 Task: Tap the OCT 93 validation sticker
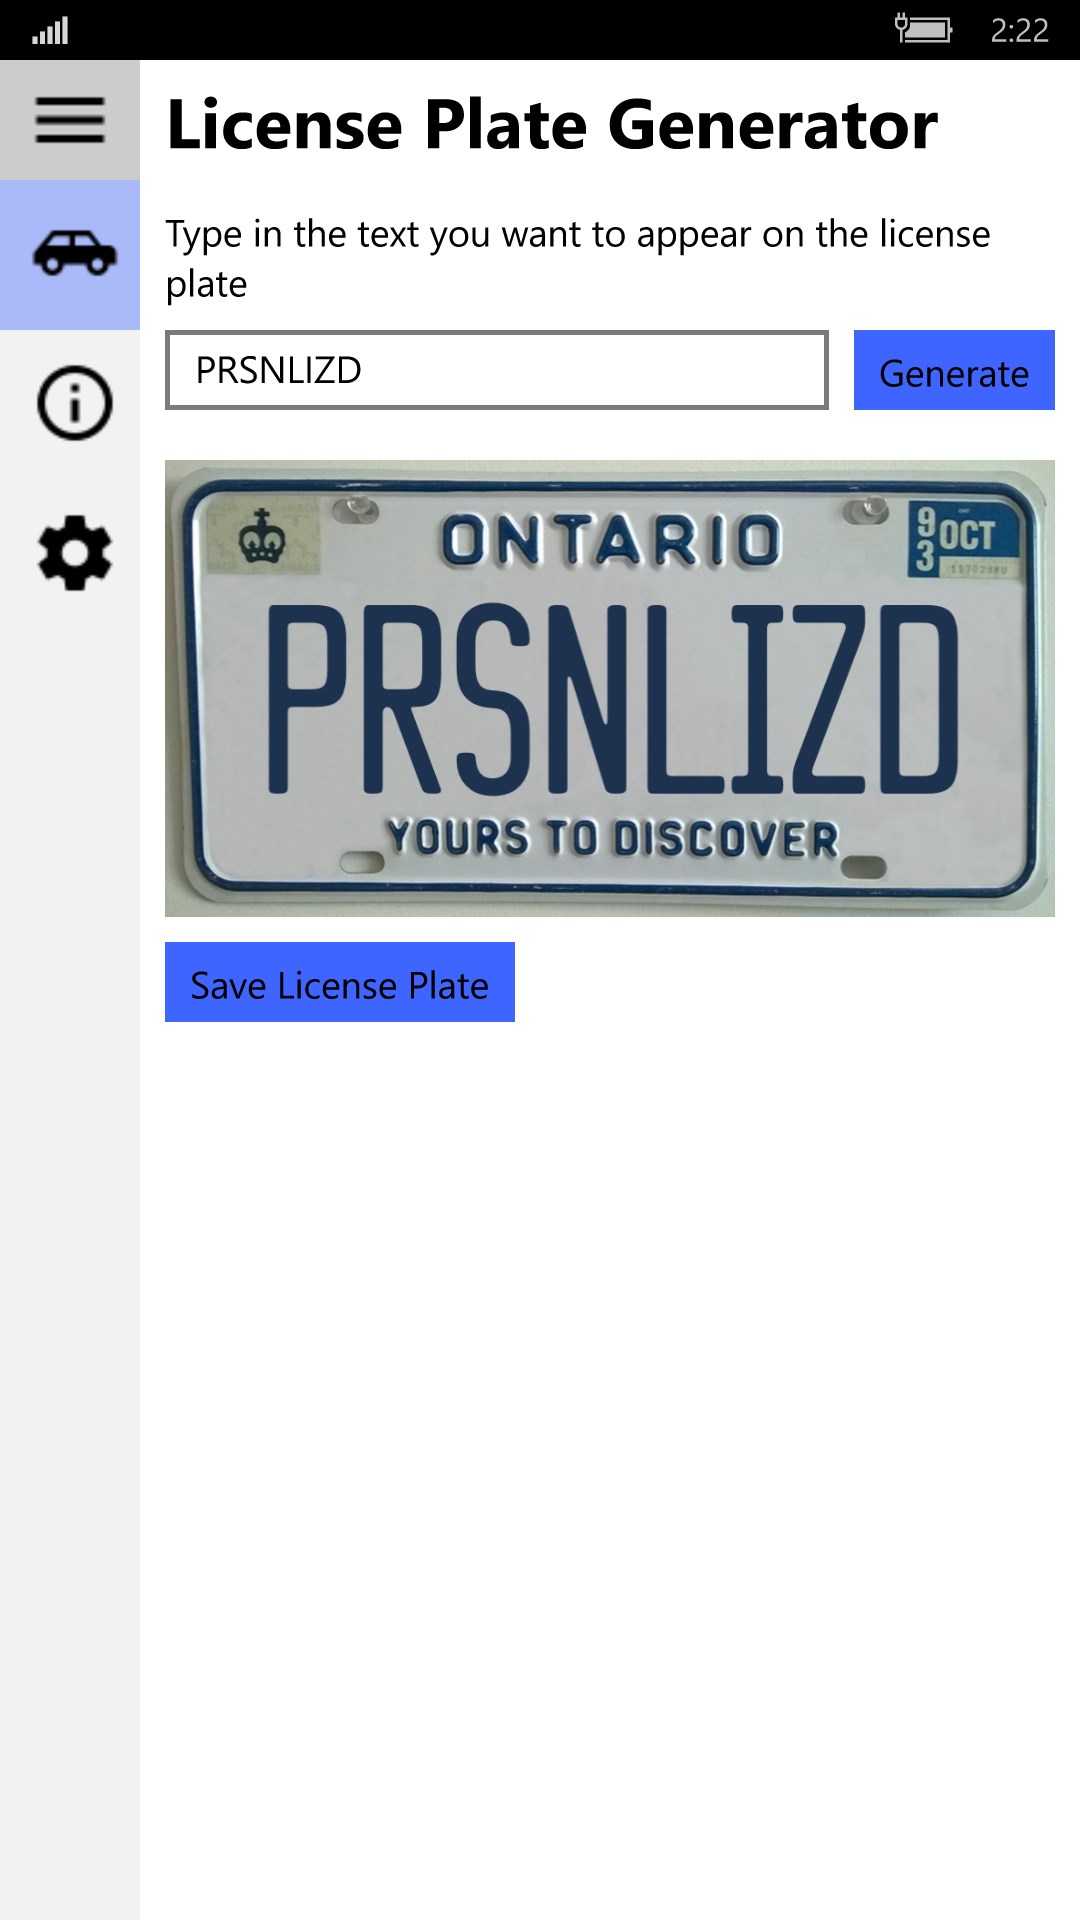tap(966, 538)
